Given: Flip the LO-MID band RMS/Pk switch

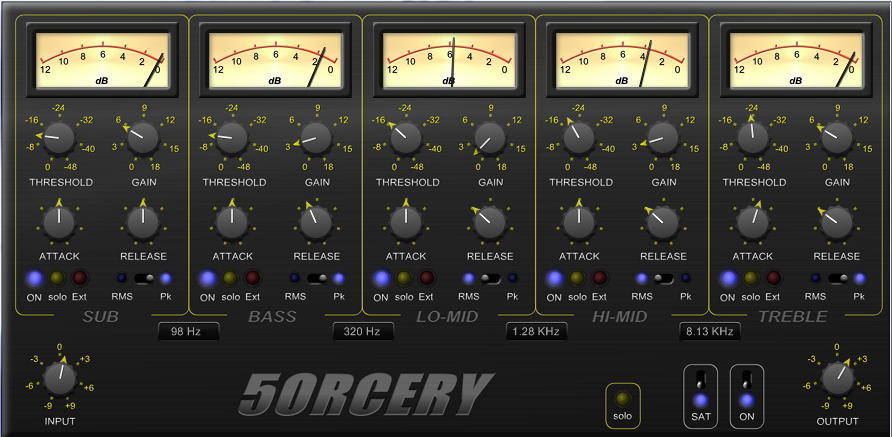Looking at the screenshot, I should click(490, 278).
